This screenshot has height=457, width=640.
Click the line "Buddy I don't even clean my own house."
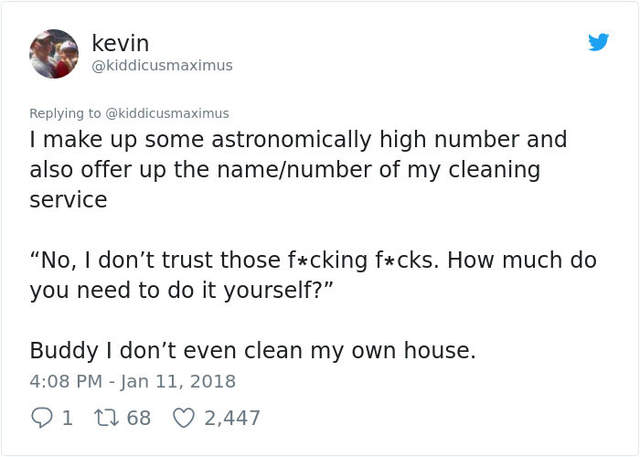tap(253, 350)
